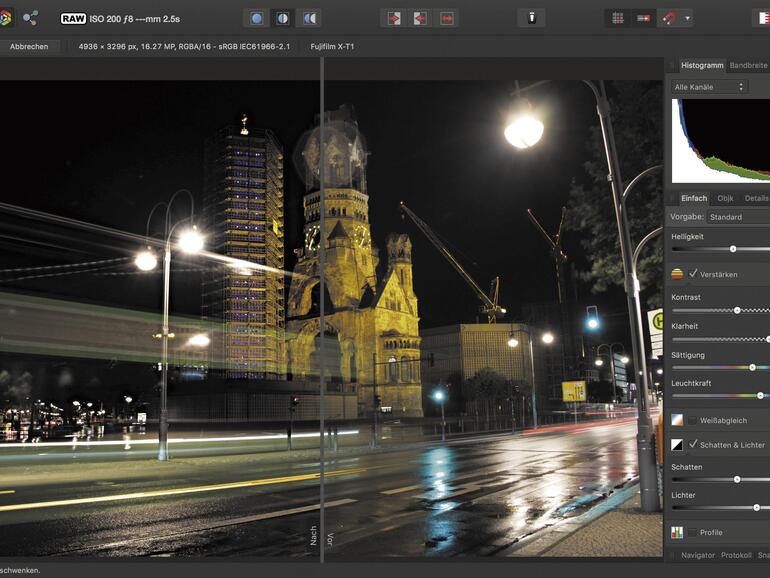Viewport: 770px width, 578px height.
Task: Click the show clipped shadows icon
Action: 420,18
